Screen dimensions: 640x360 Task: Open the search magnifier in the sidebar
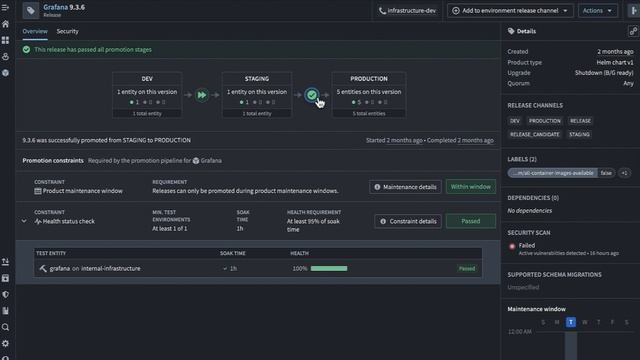(5, 327)
